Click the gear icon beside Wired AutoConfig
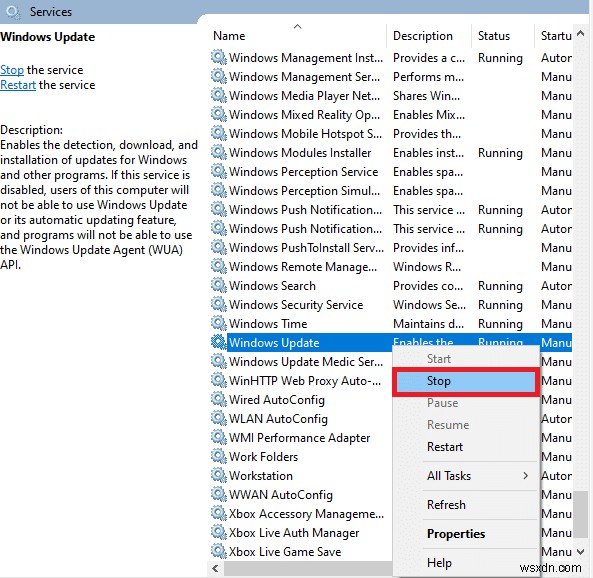 coord(219,399)
